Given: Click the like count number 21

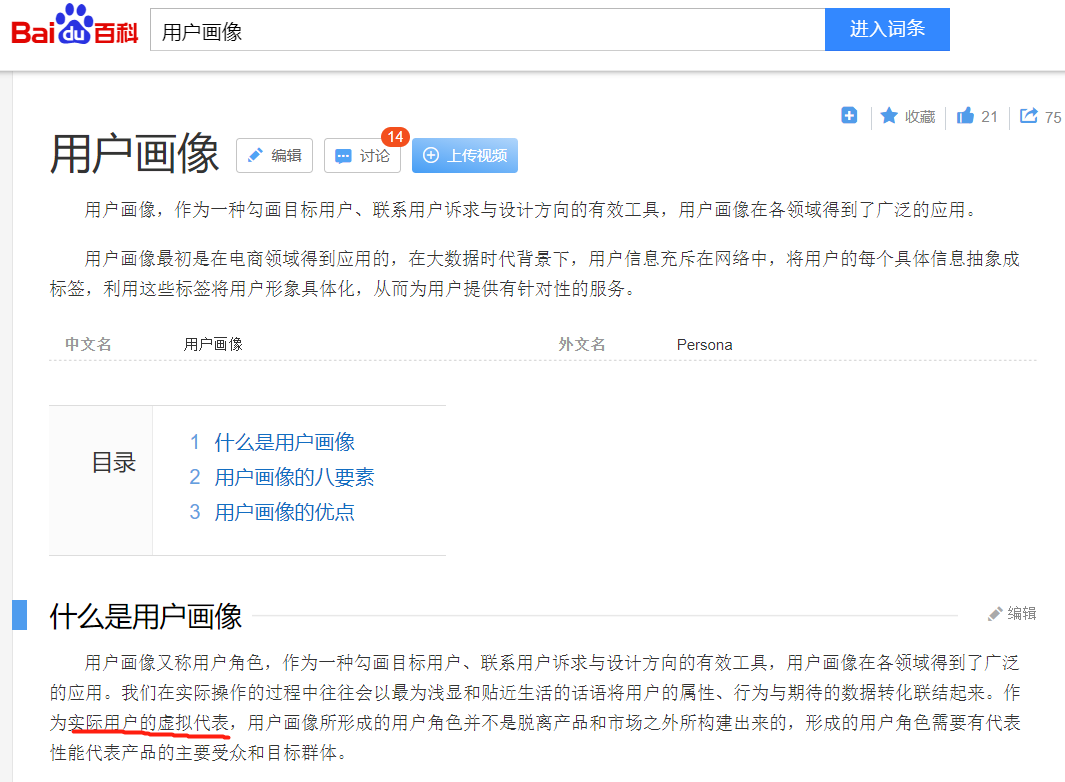Looking at the screenshot, I should point(992,116).
